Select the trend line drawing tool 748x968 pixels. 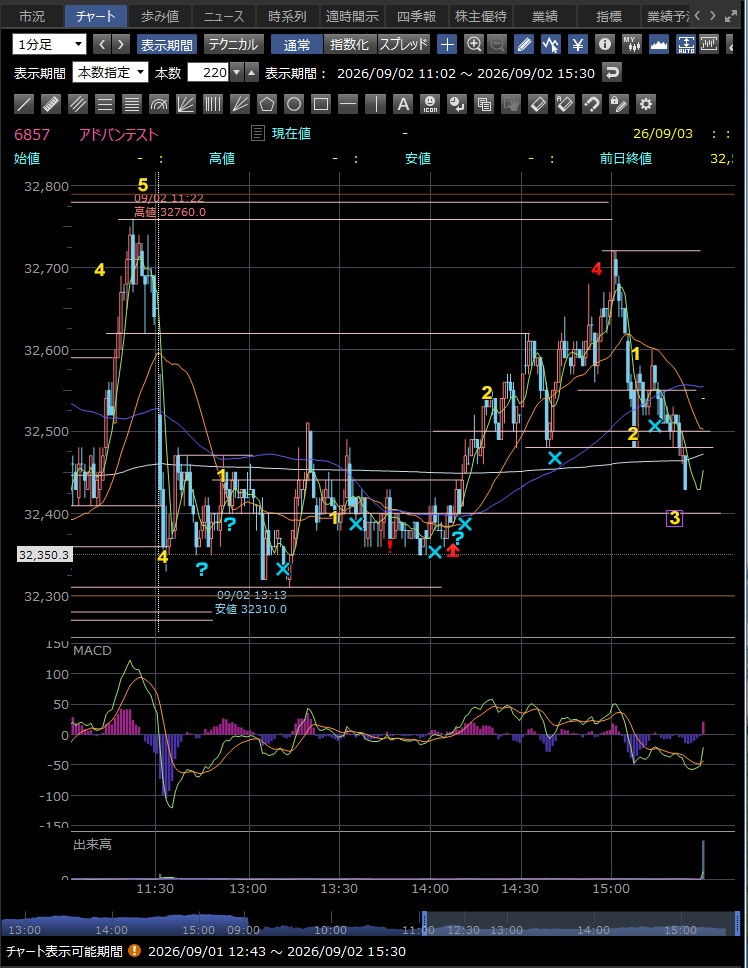(x=23, y=104)
